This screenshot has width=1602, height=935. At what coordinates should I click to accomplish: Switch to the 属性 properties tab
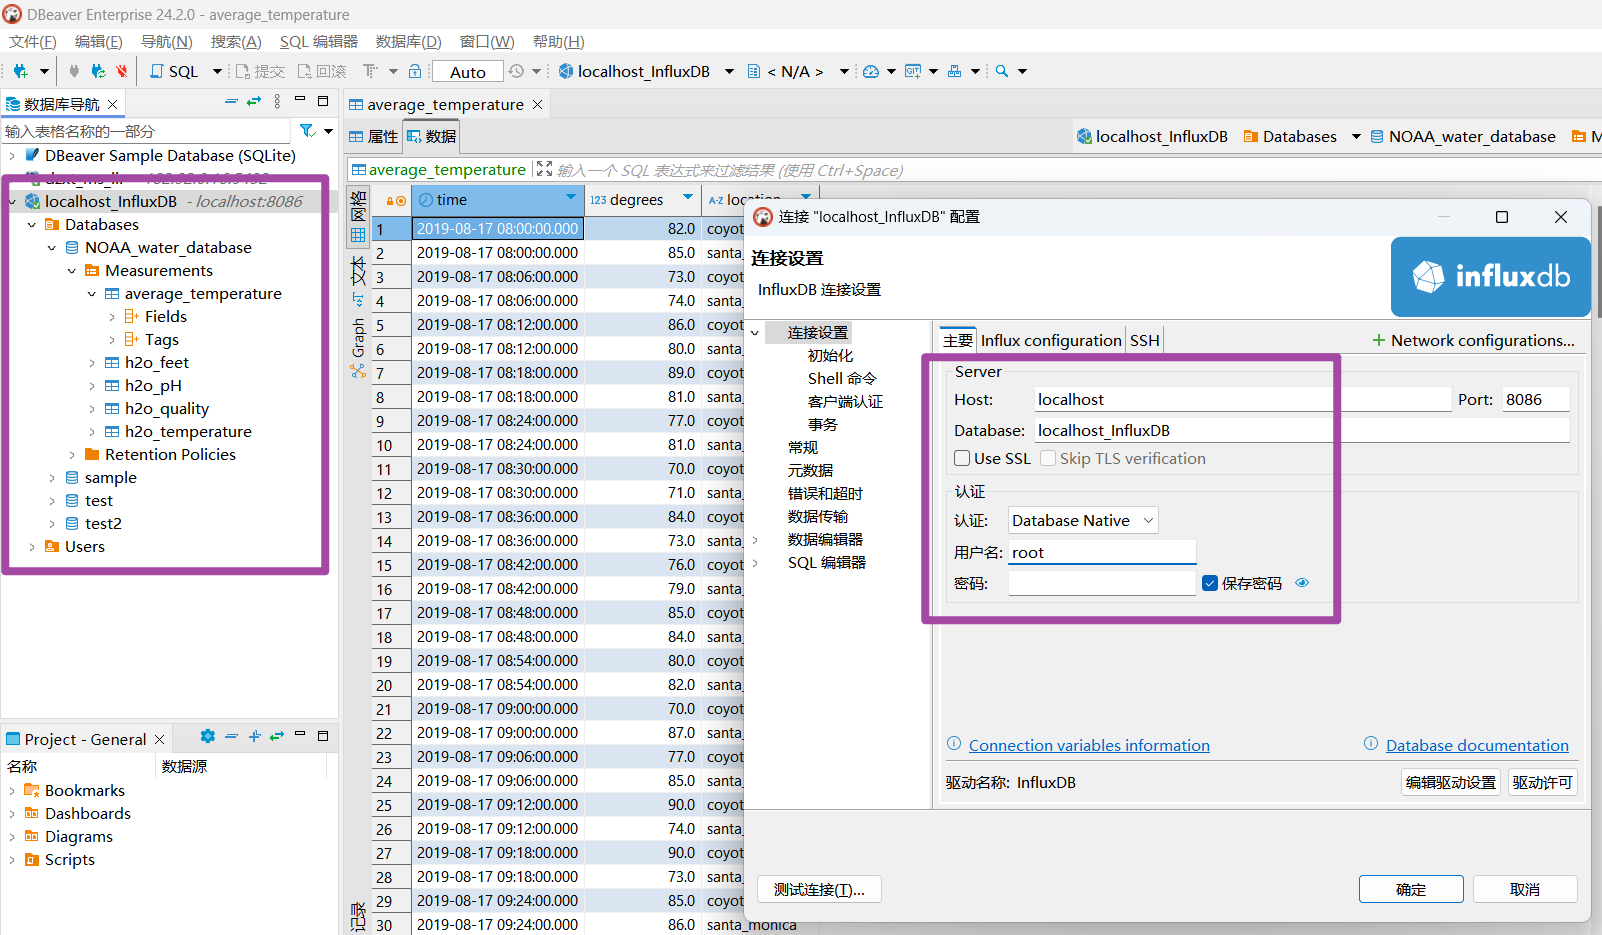(x=373, y=137)
